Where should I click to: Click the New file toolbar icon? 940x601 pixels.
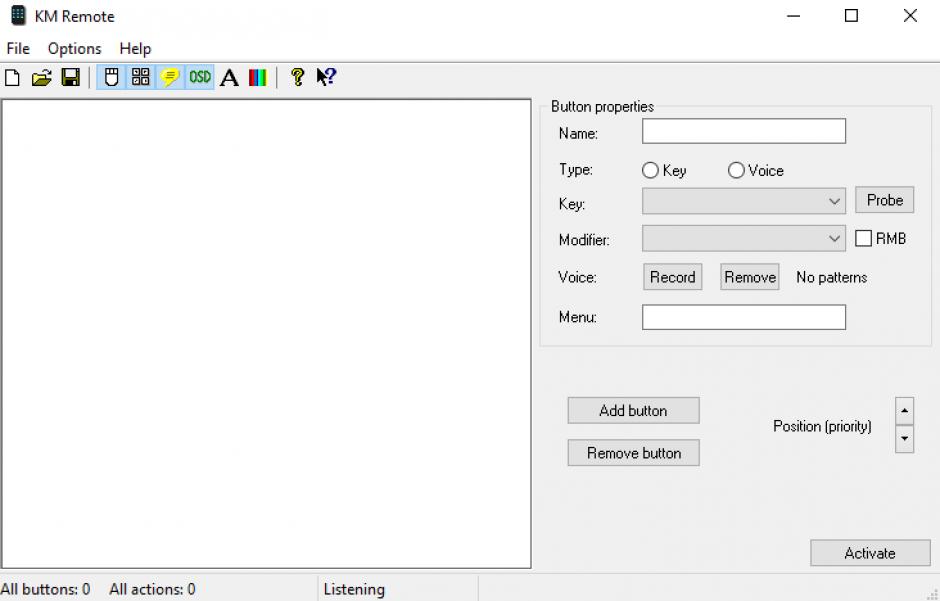click(13, 77)
